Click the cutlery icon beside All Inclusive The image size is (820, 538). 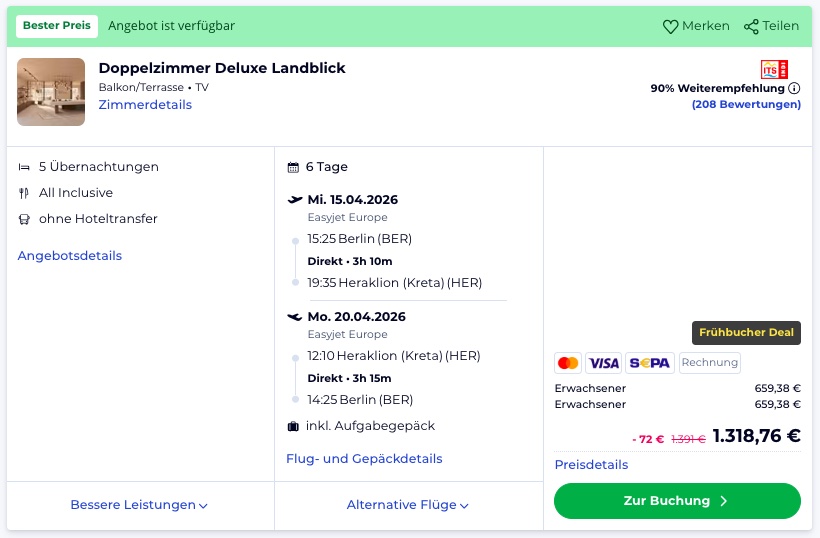coord(24,193)
